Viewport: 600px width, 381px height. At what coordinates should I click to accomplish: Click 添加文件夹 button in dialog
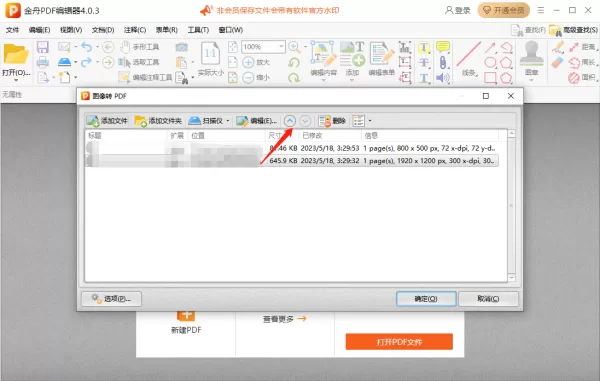158,121
